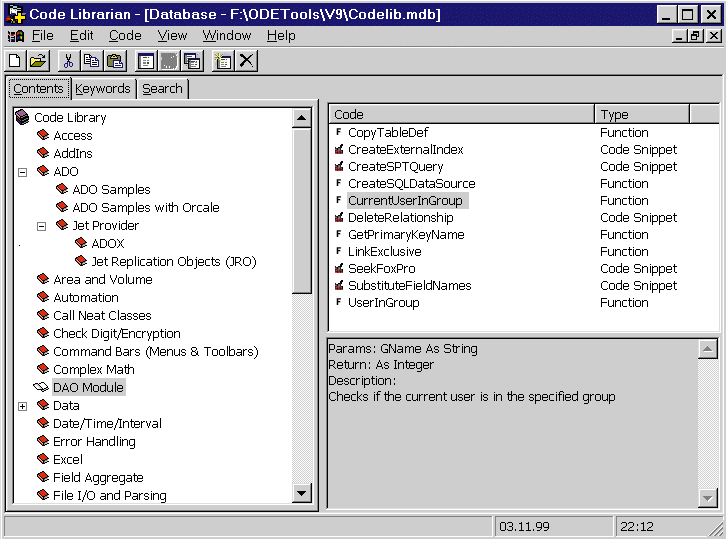Click the Code column header

click(461, 114)
